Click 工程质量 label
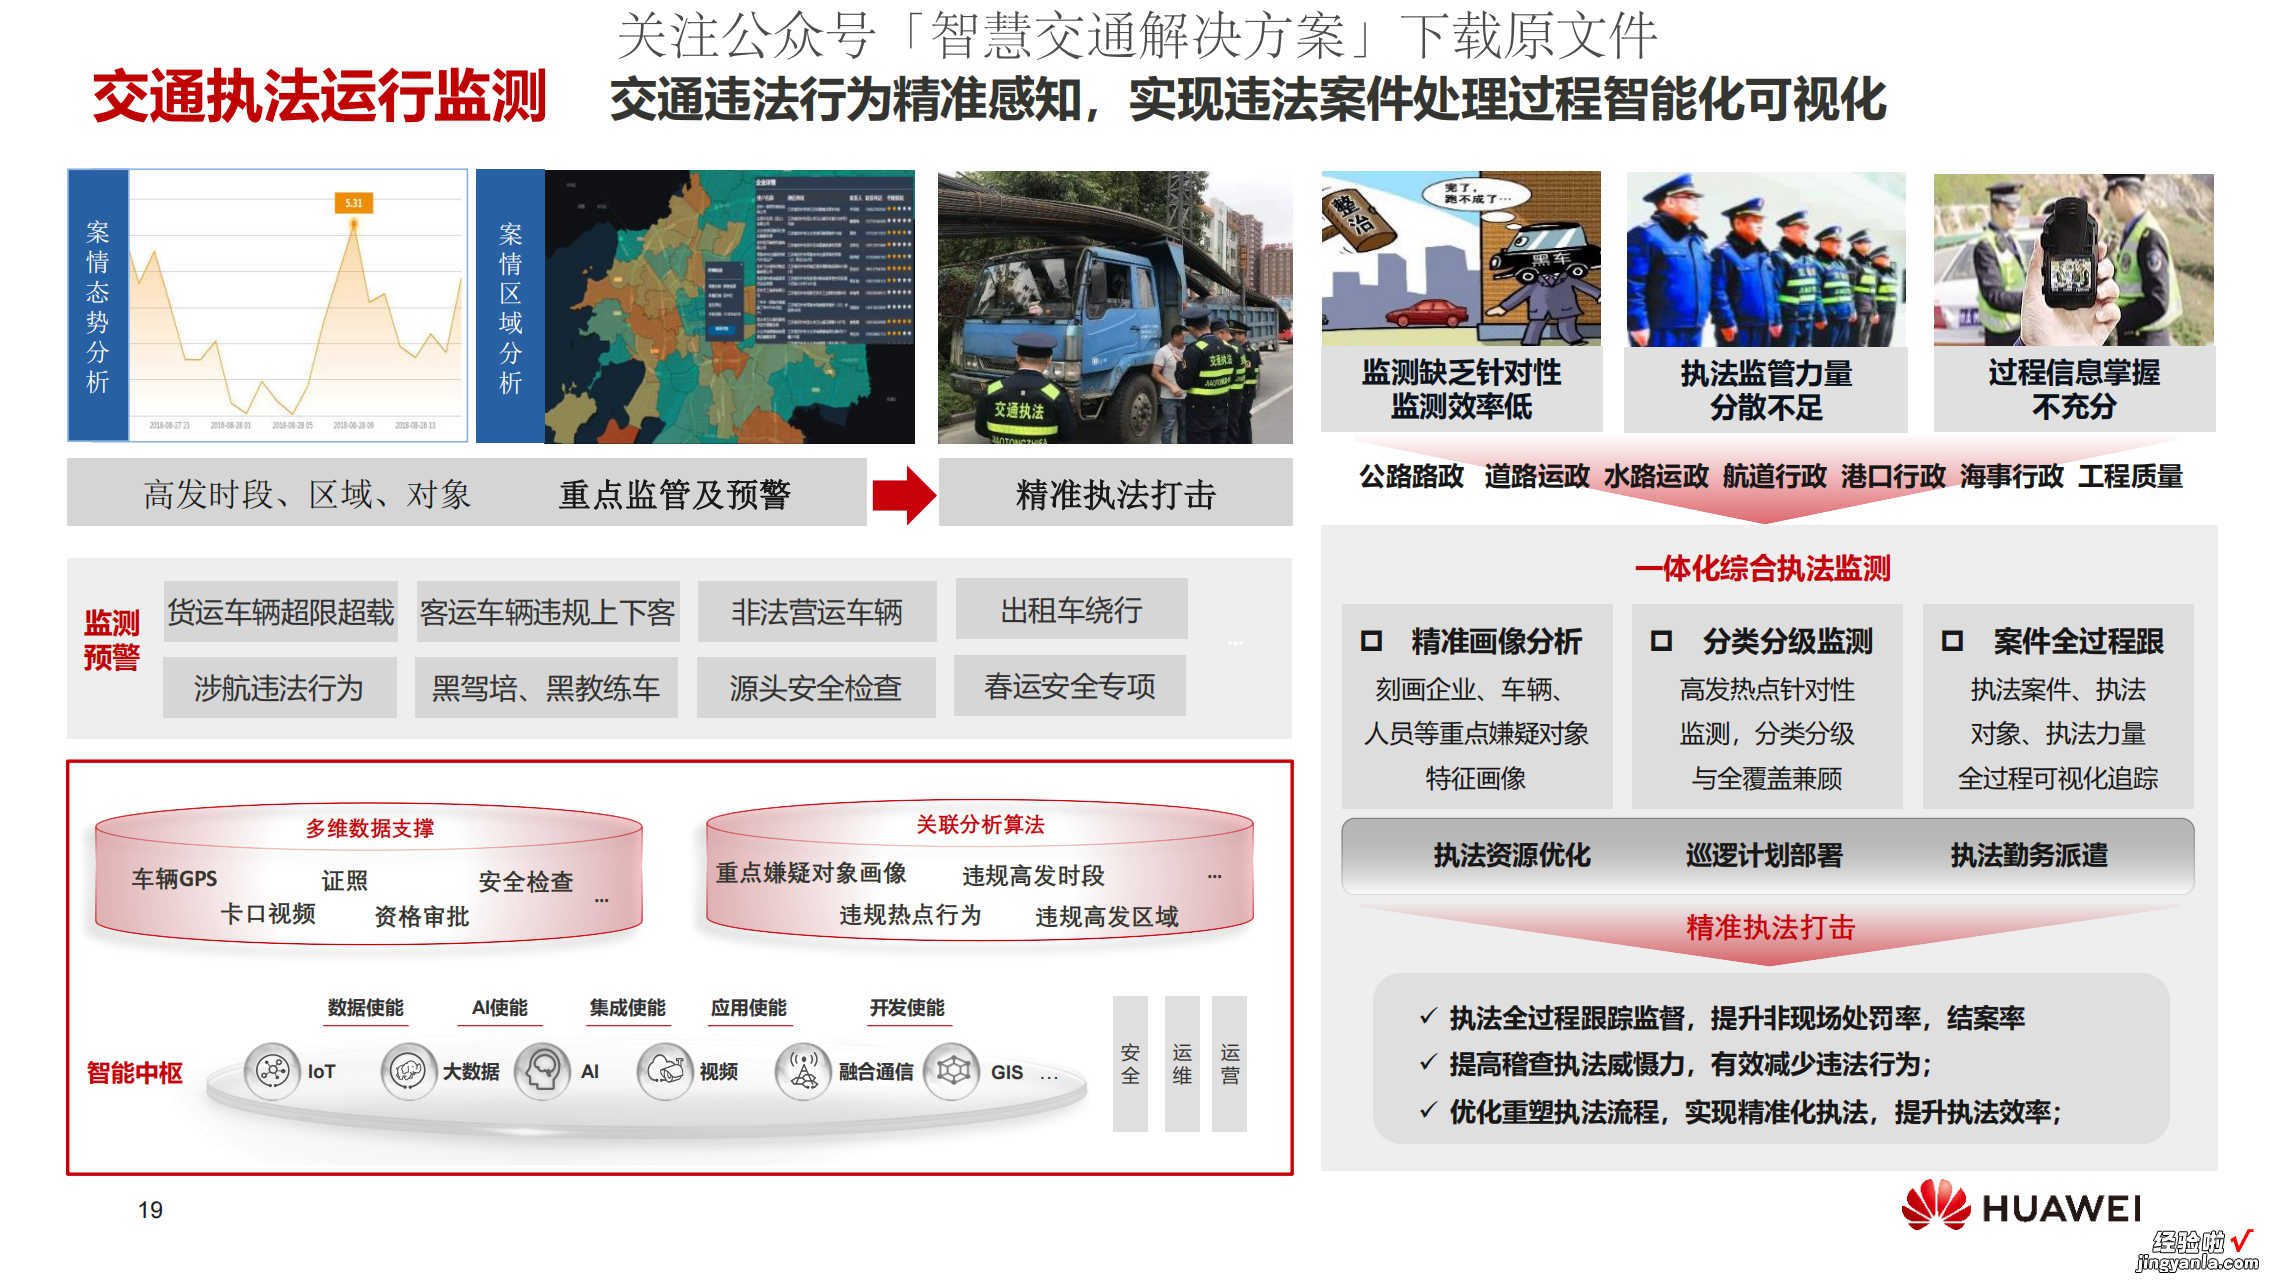 point(2130,476)
